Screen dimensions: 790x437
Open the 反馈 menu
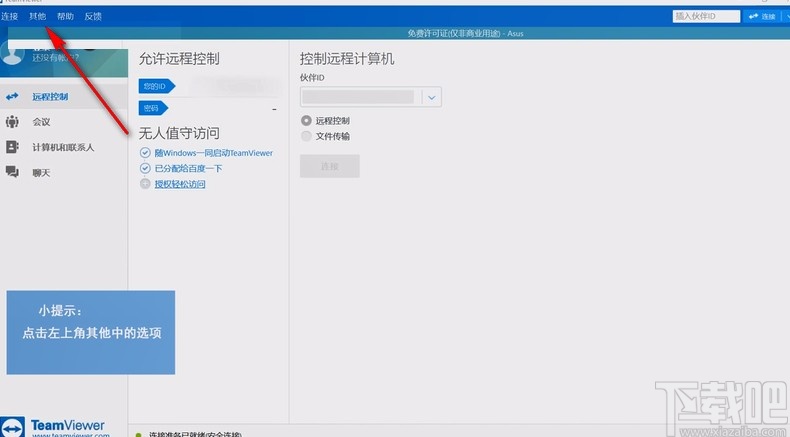pos(93,17)
